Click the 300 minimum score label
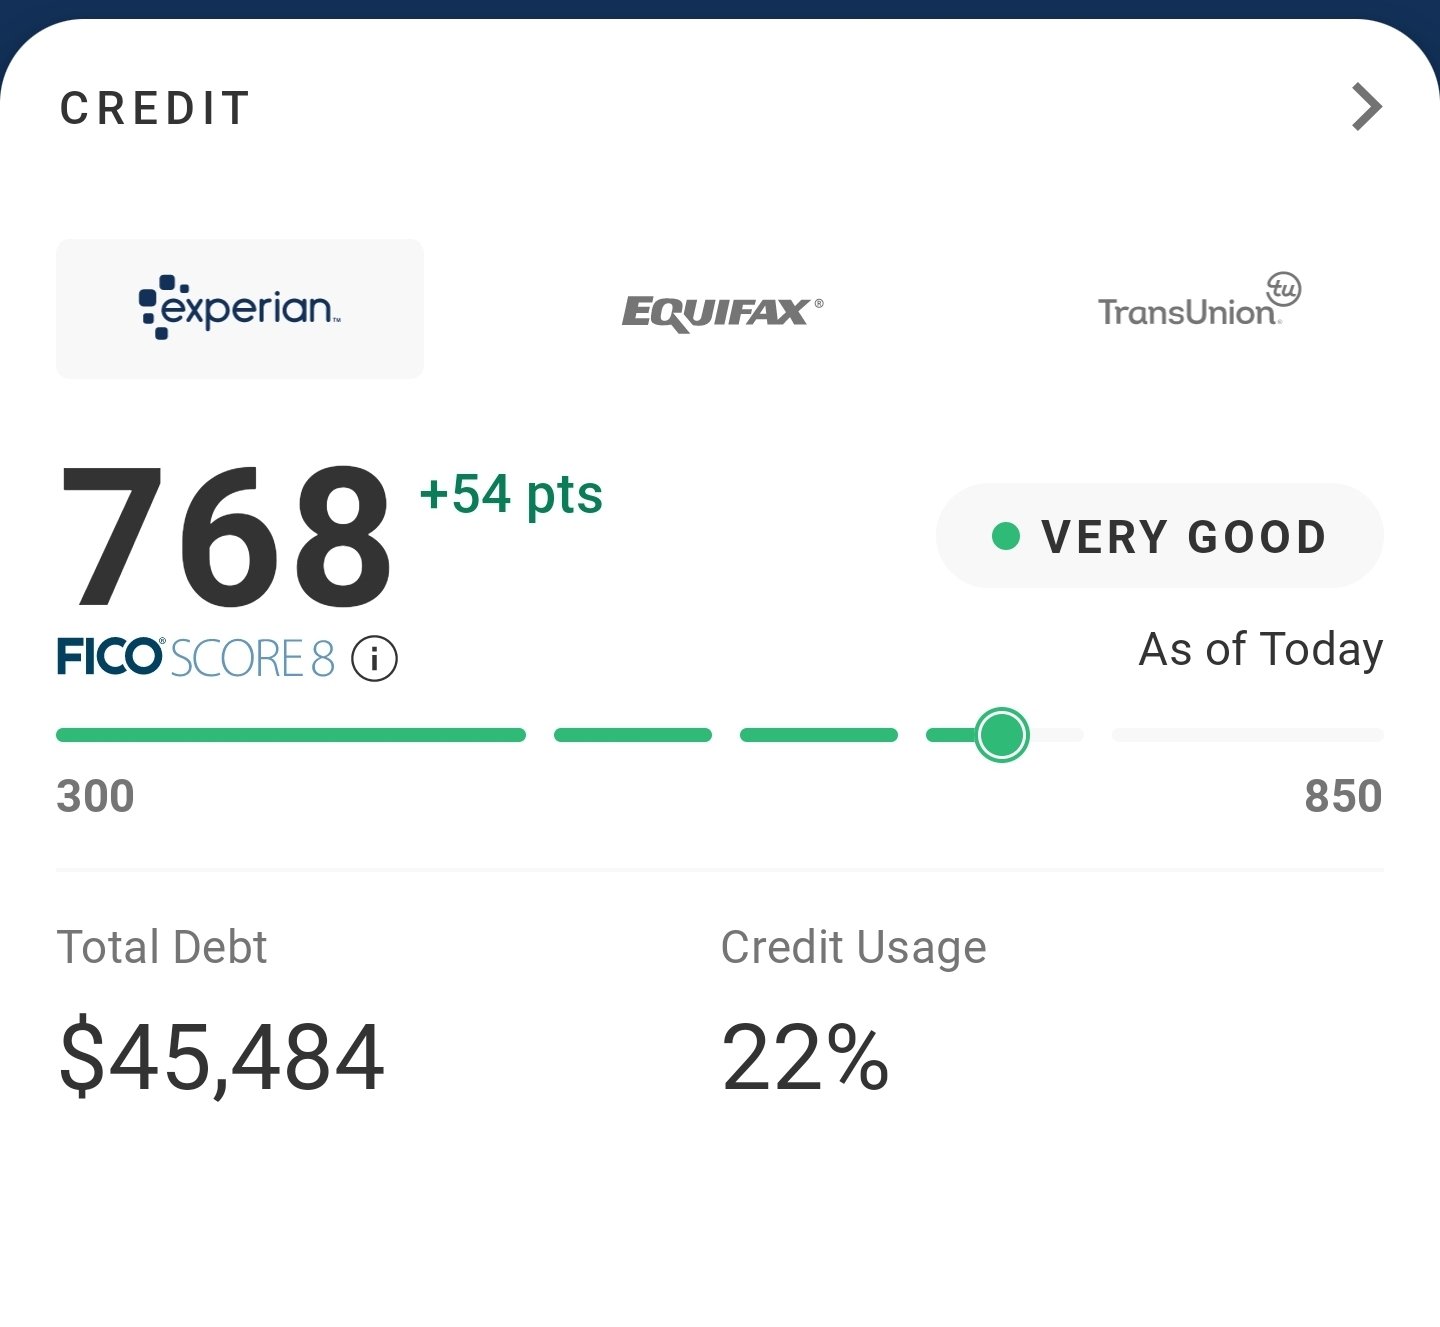The width and height of the screenshot is (1440, 1327). (x=95, y=797)
